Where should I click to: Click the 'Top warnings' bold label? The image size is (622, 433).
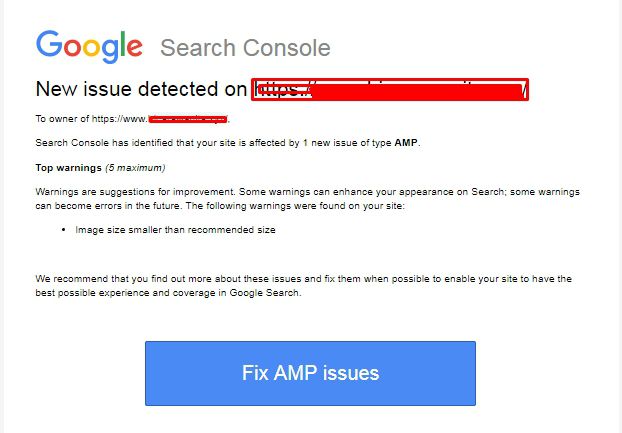pos(69,168)
